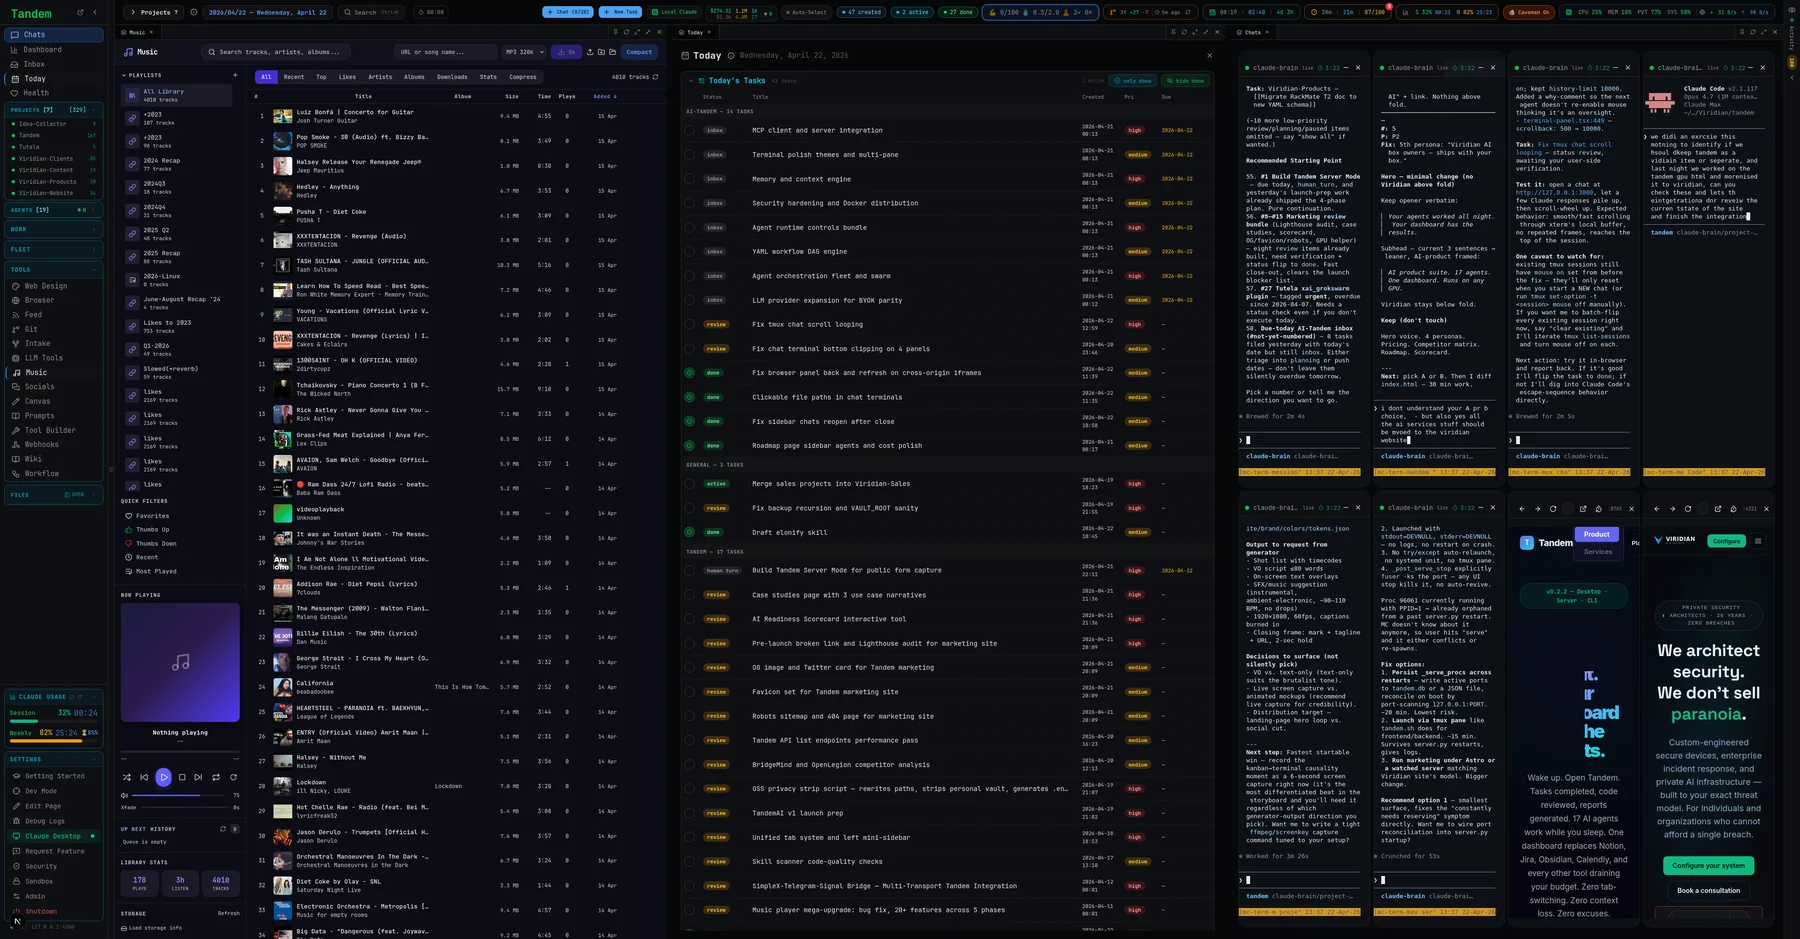Click the Chat (8/20) button
This screenshot has height=939, width=1800.
[x=568, y=12]
